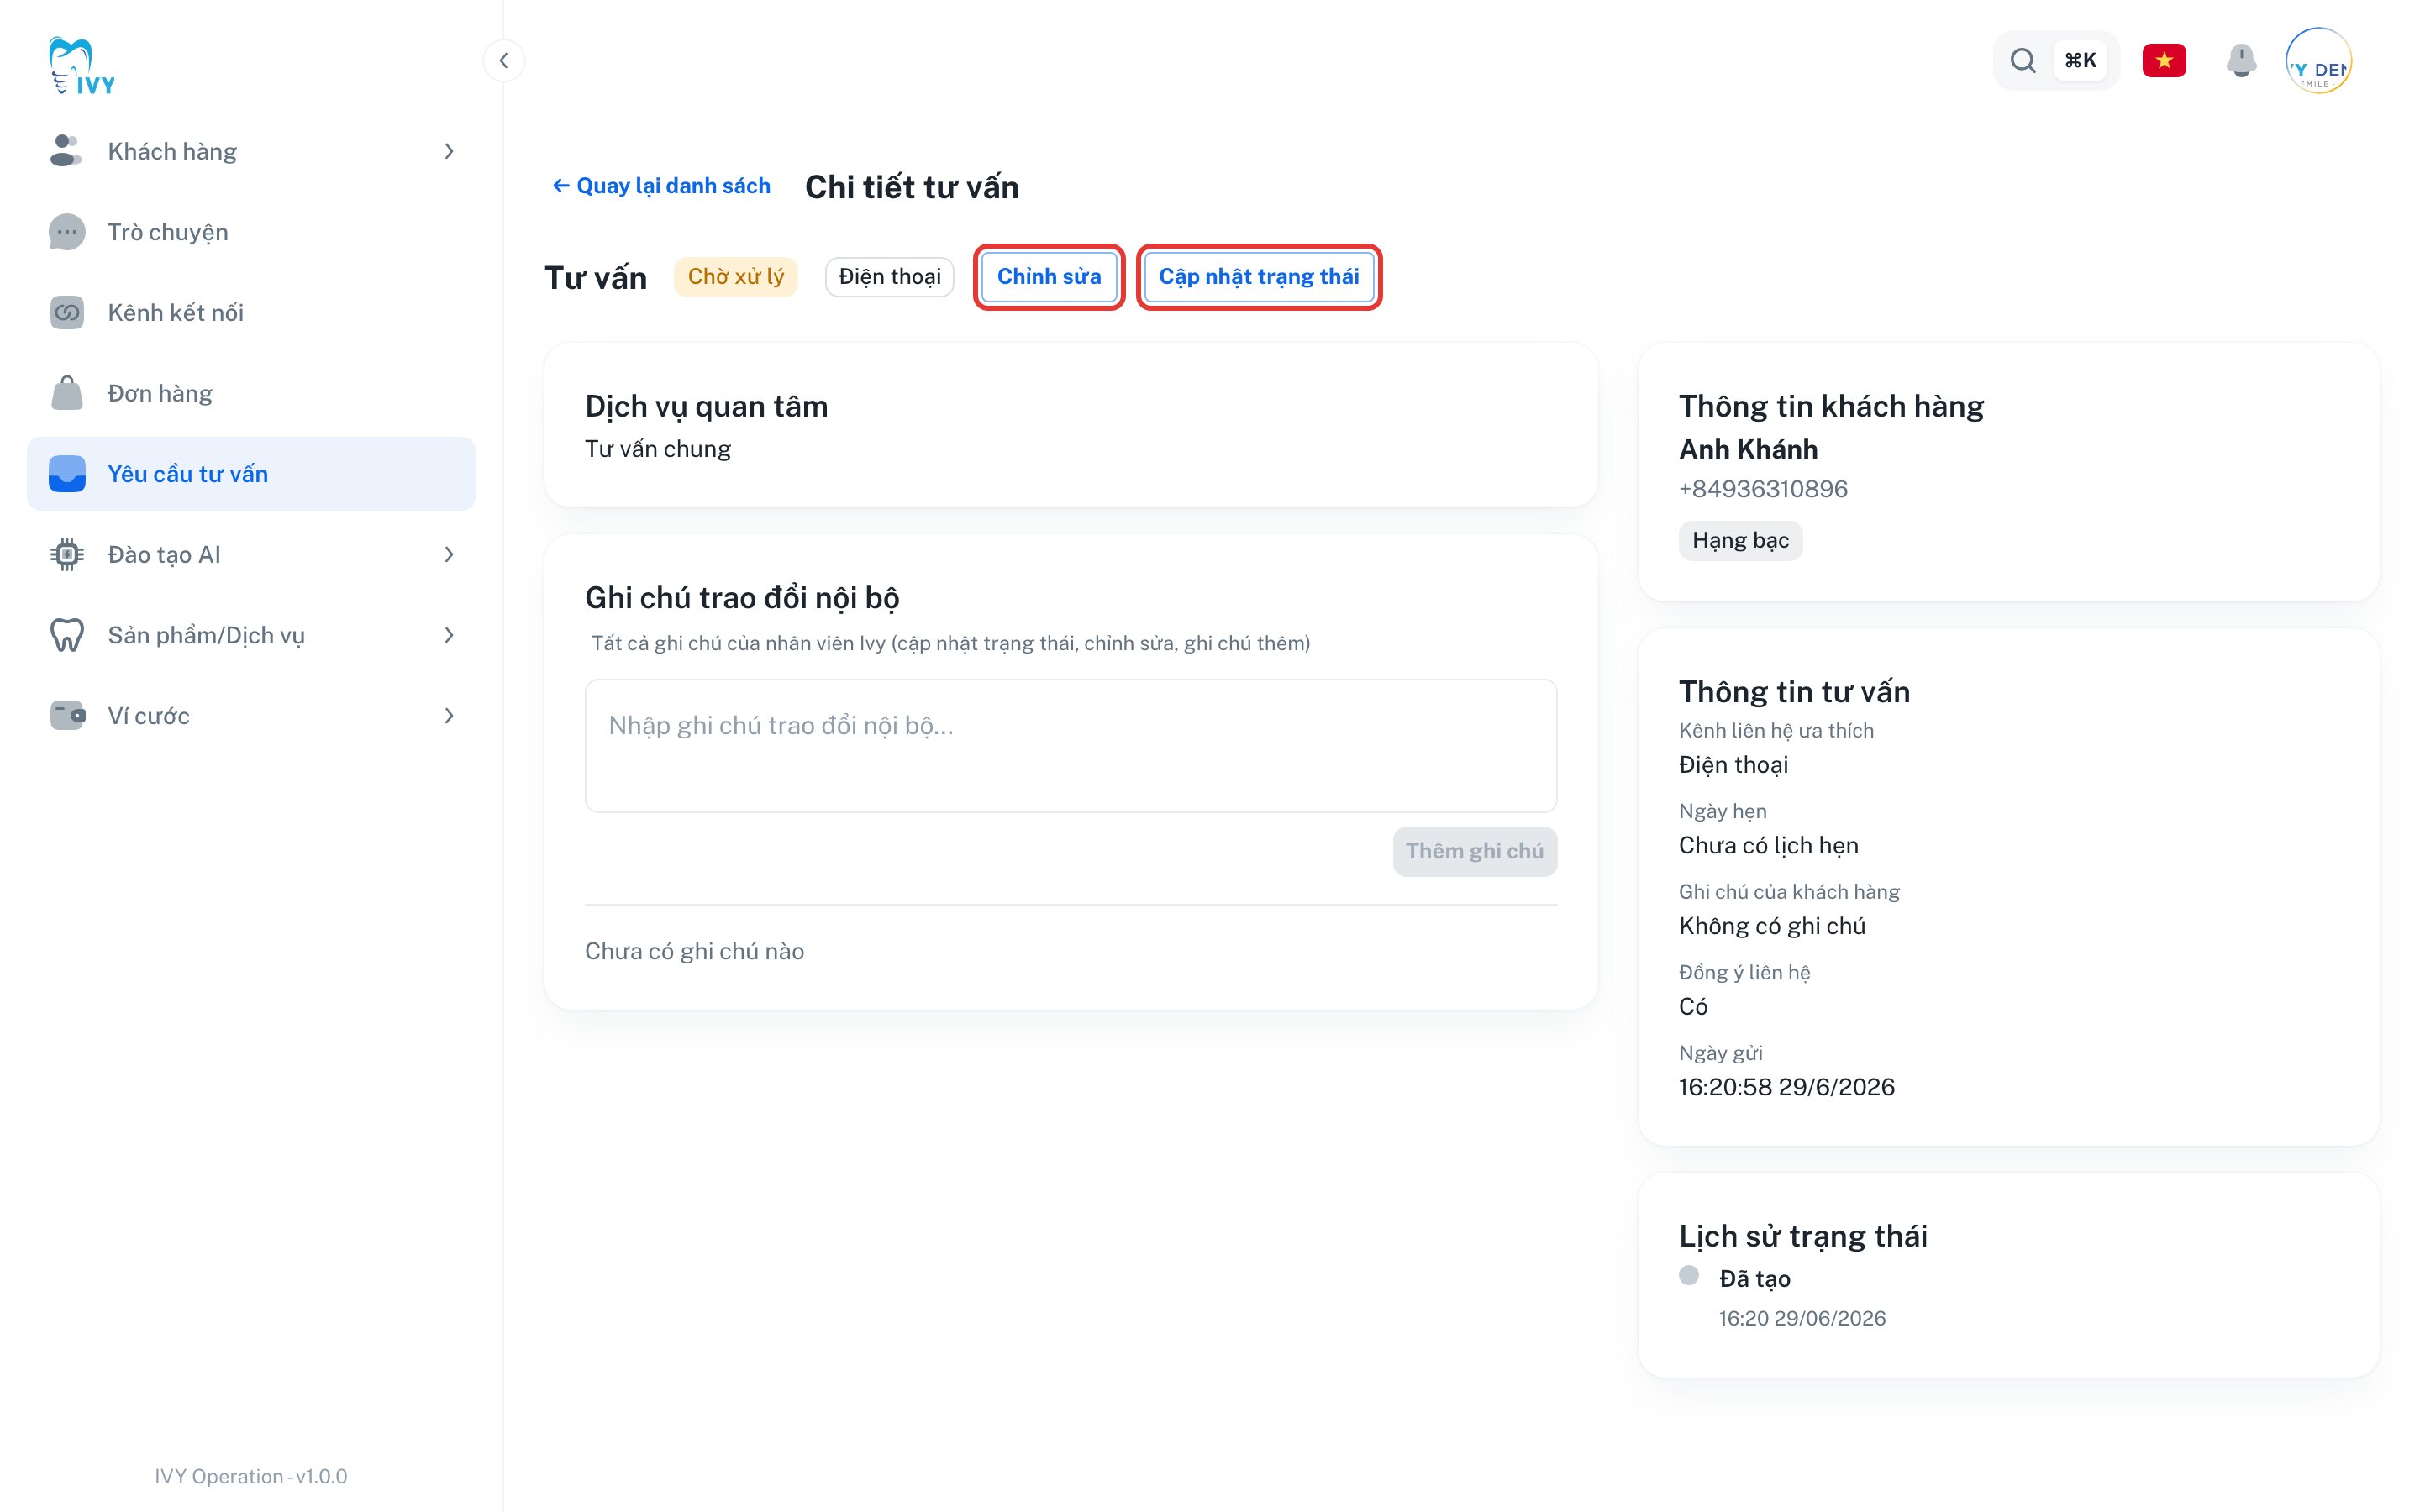Click the Hạng bạc tier badge
2420x1512 pixels.
coord(1740,541)
